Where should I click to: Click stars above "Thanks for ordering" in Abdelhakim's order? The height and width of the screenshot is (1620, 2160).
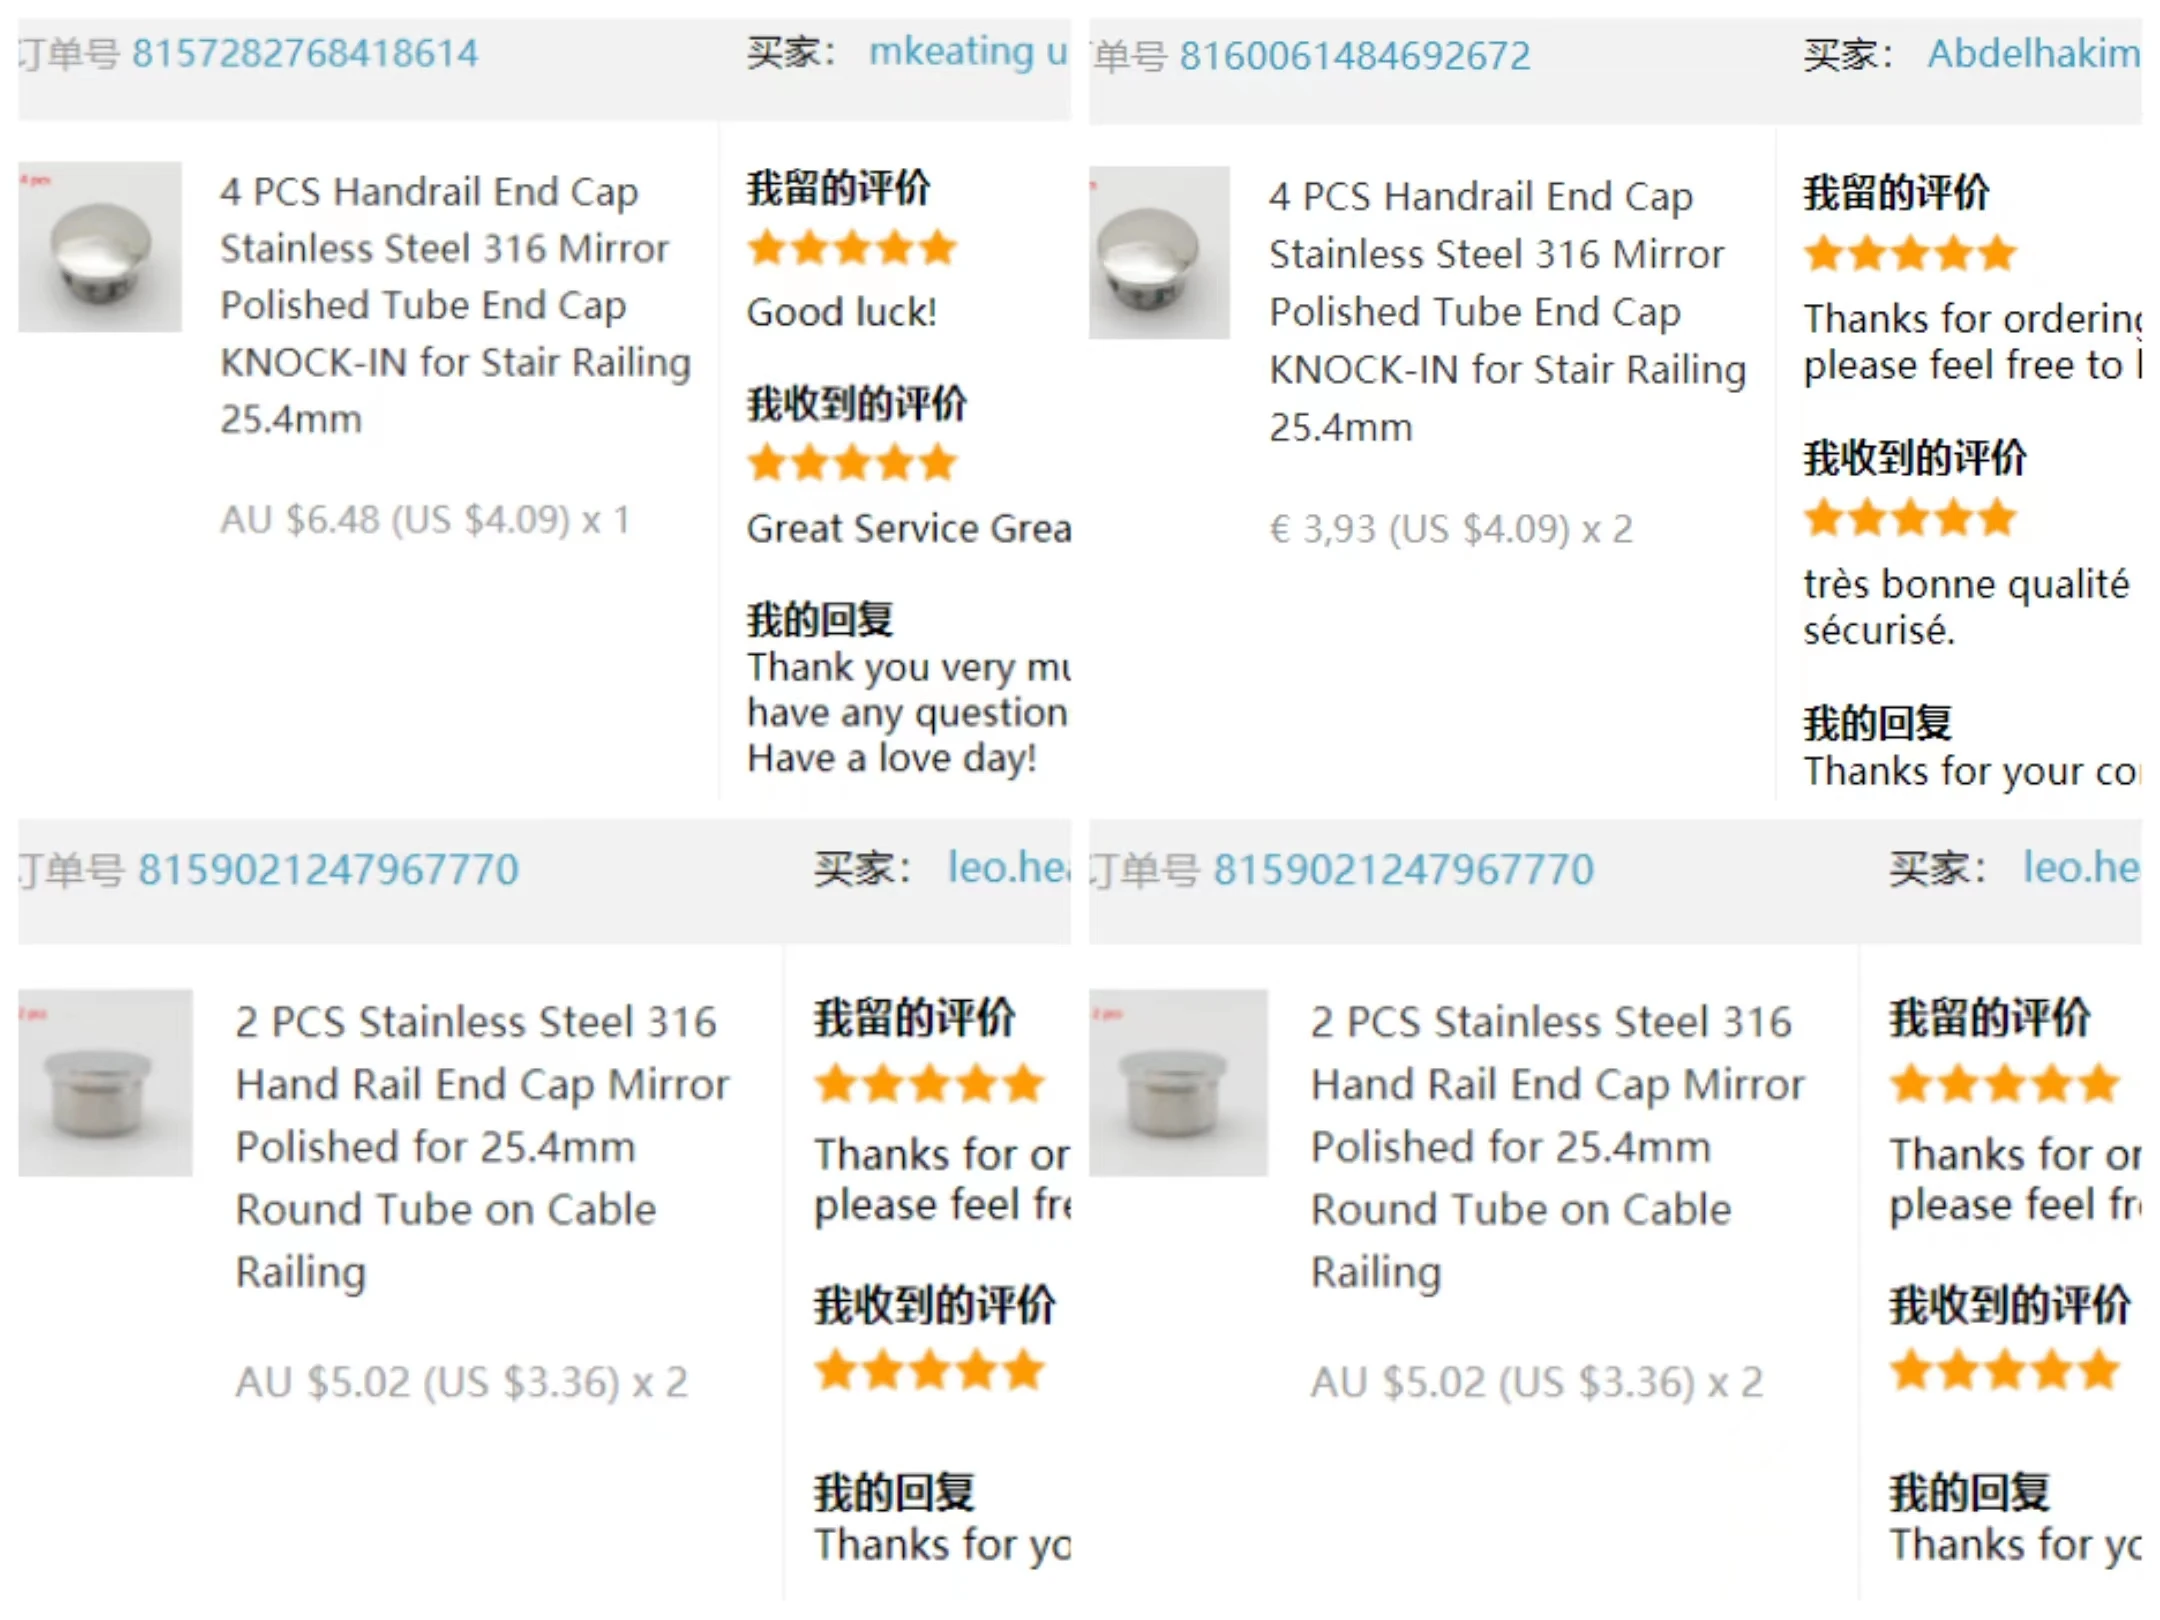click(x=1909, y=254)
